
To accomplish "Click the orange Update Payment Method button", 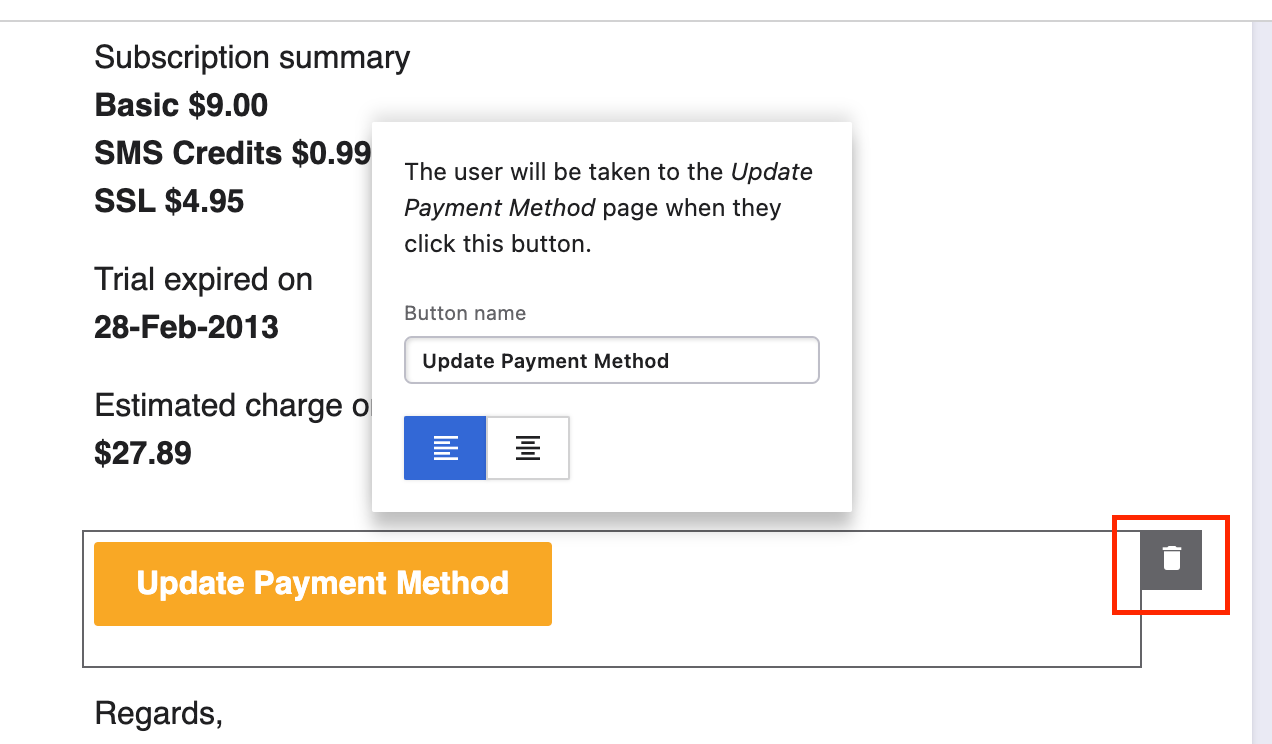I will coord(322,584).
